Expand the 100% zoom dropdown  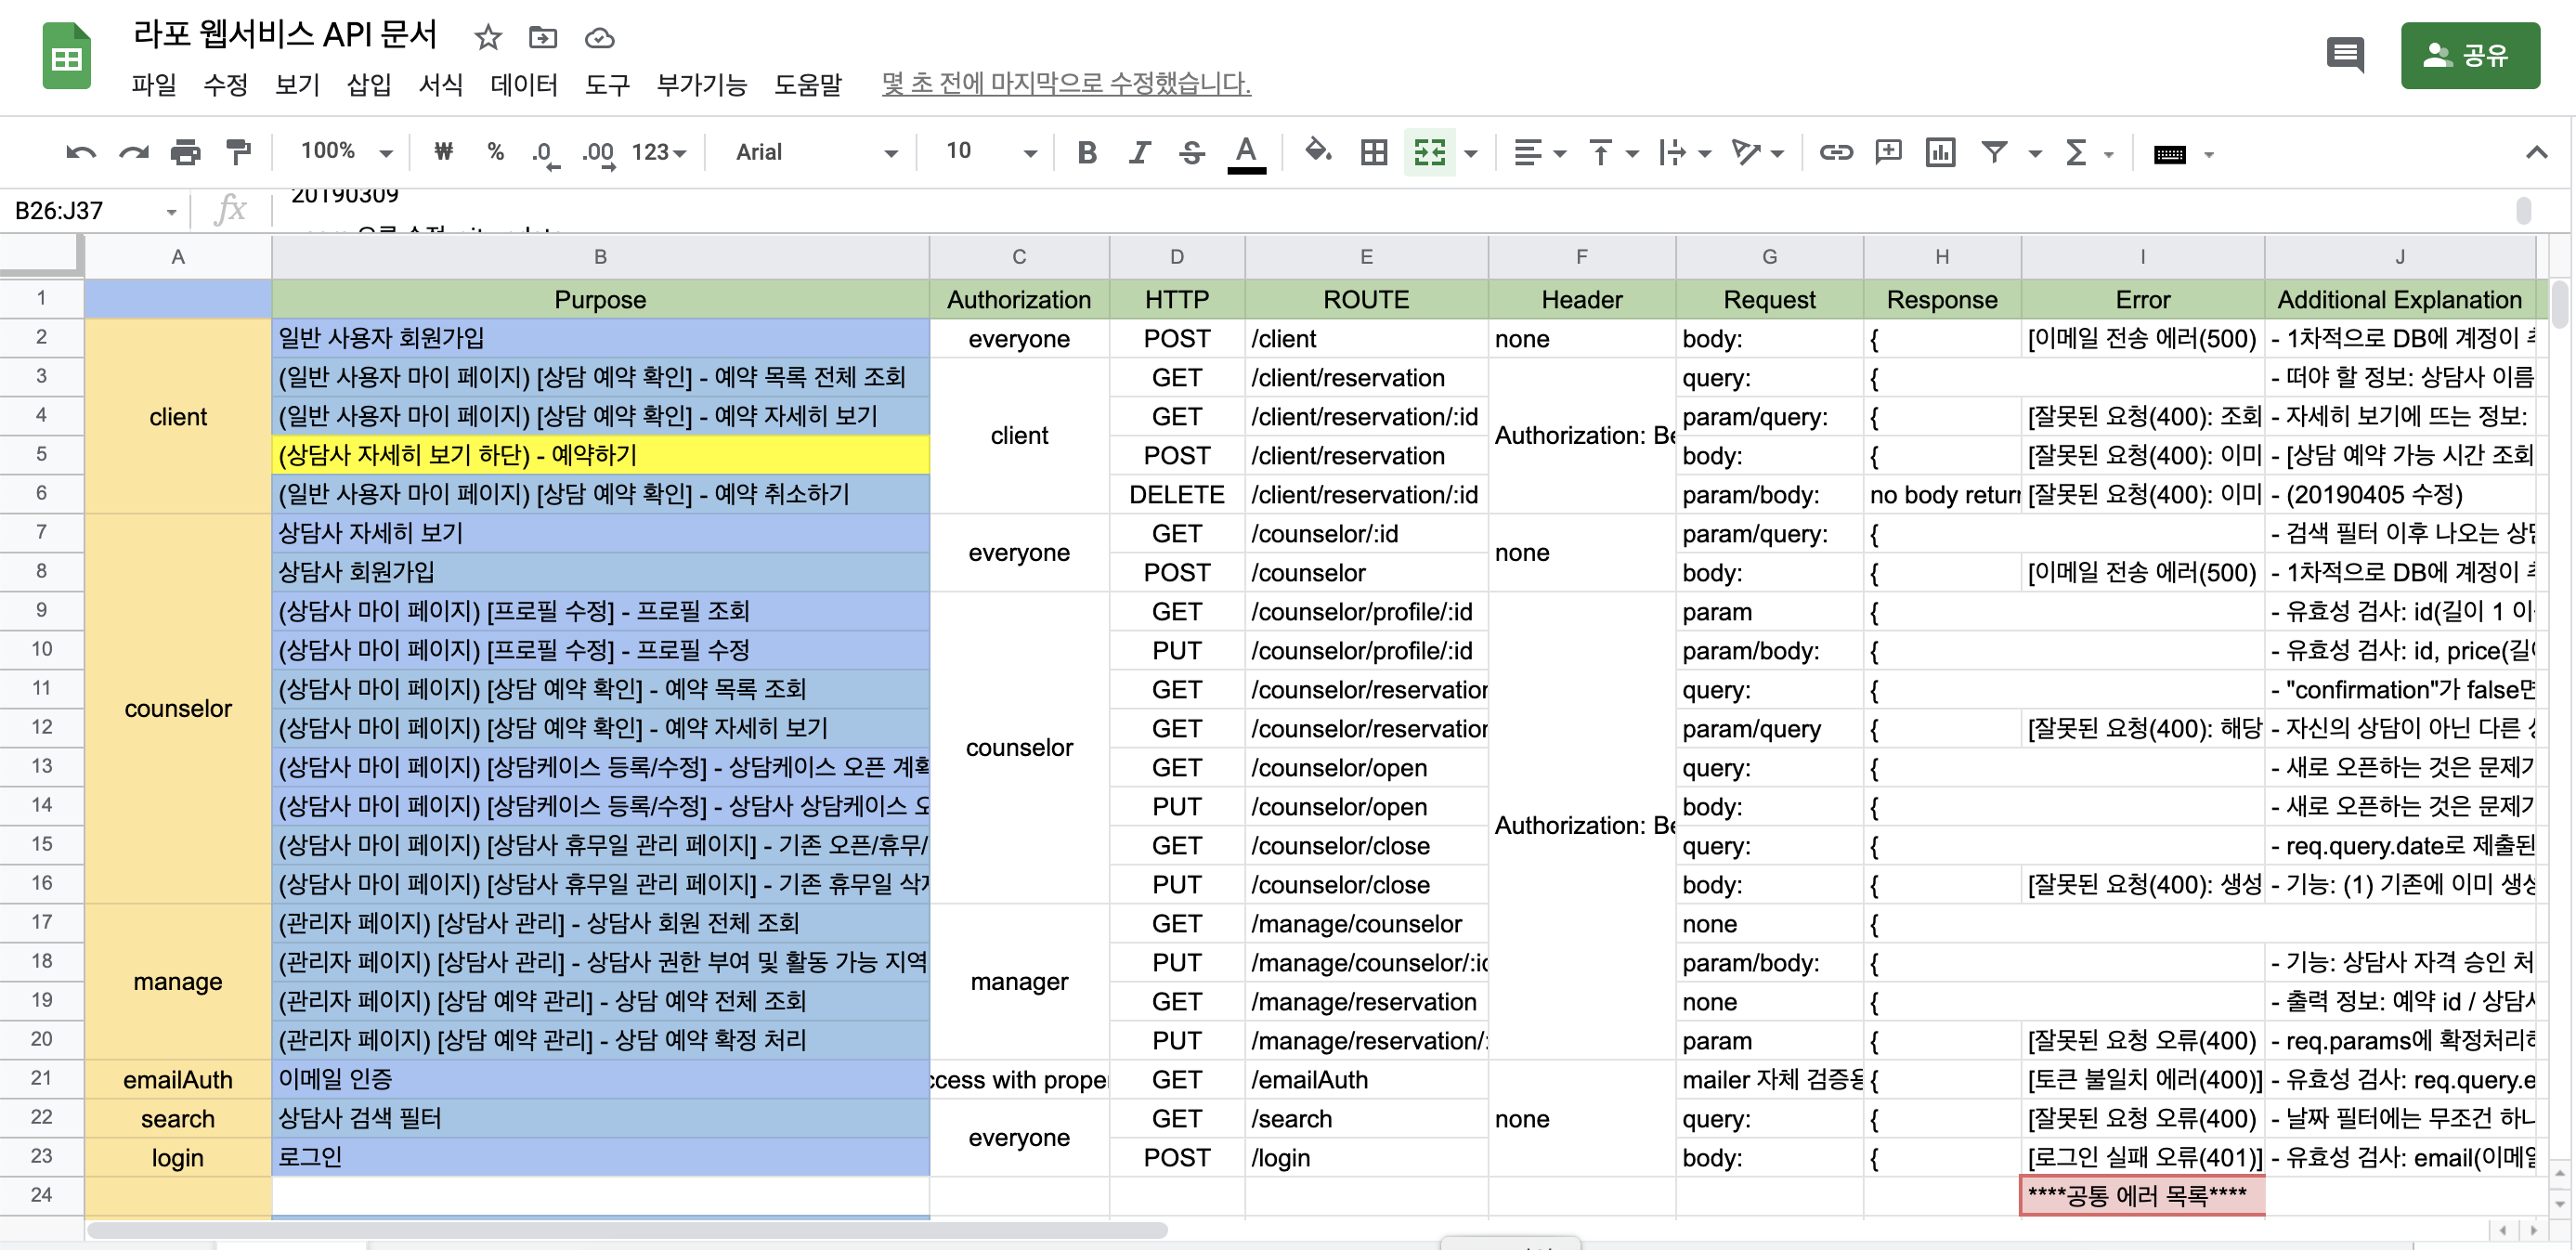click(346, 152)
